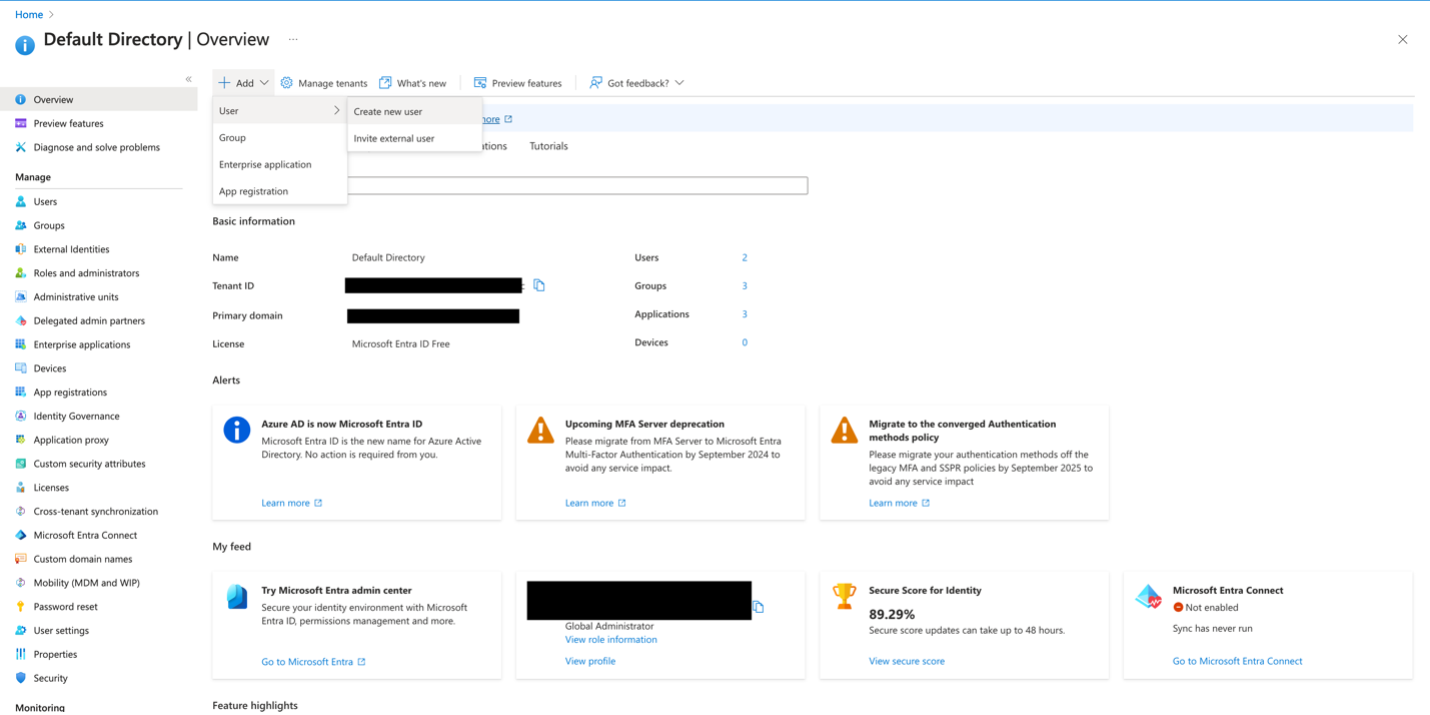
Task: Click the Home breadcrumb link
Action: click(x=29, y=15)
